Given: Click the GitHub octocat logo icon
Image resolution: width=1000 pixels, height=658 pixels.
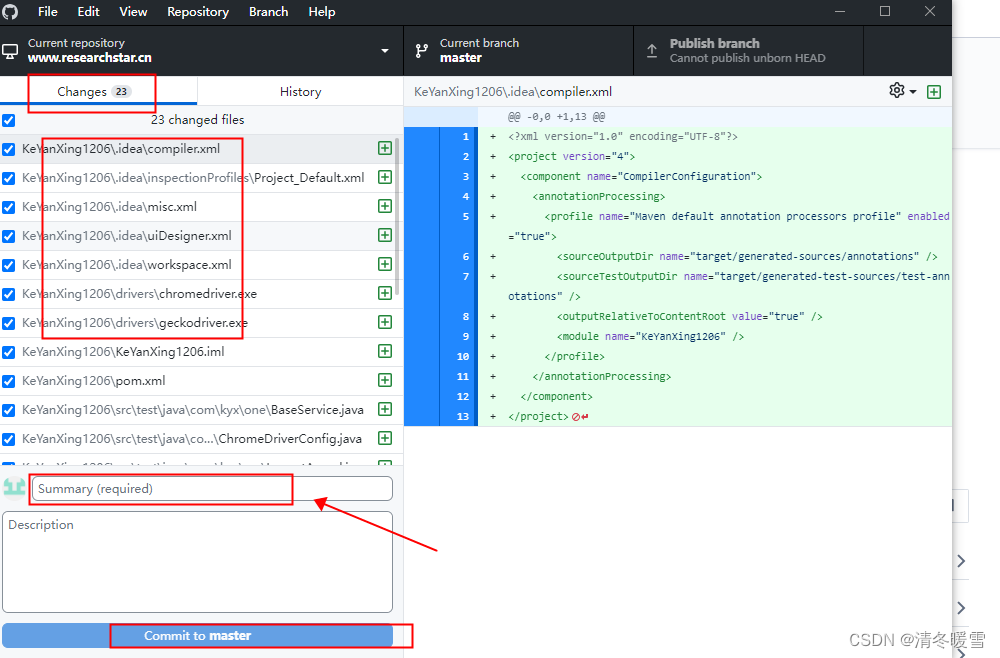Looking at the screenshot, I should tap(11, 11).
